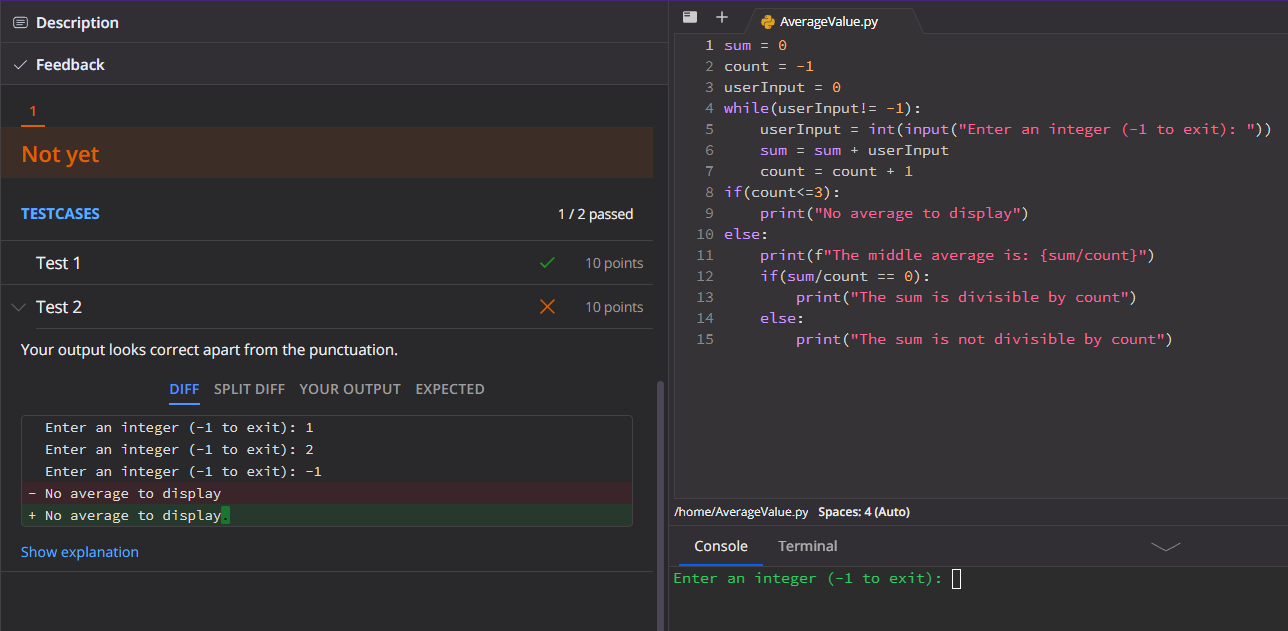Expand the Test 1 result row
This screenshot has width=1288, height=631.
58,263
